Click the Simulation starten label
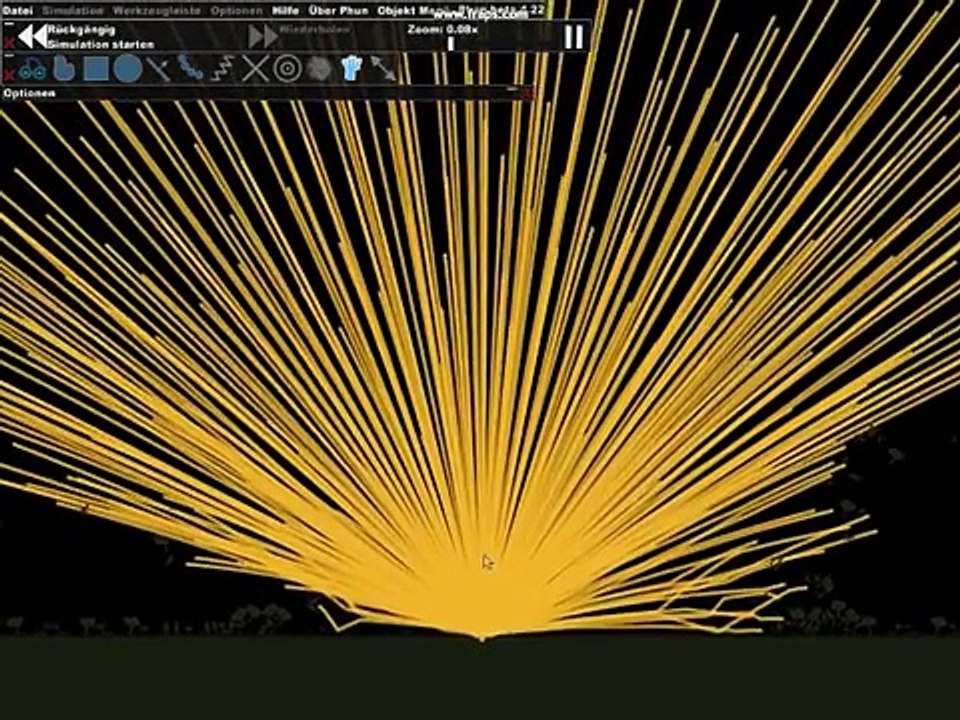The height and width of the screenshot is (720, 960). (101, 45)
